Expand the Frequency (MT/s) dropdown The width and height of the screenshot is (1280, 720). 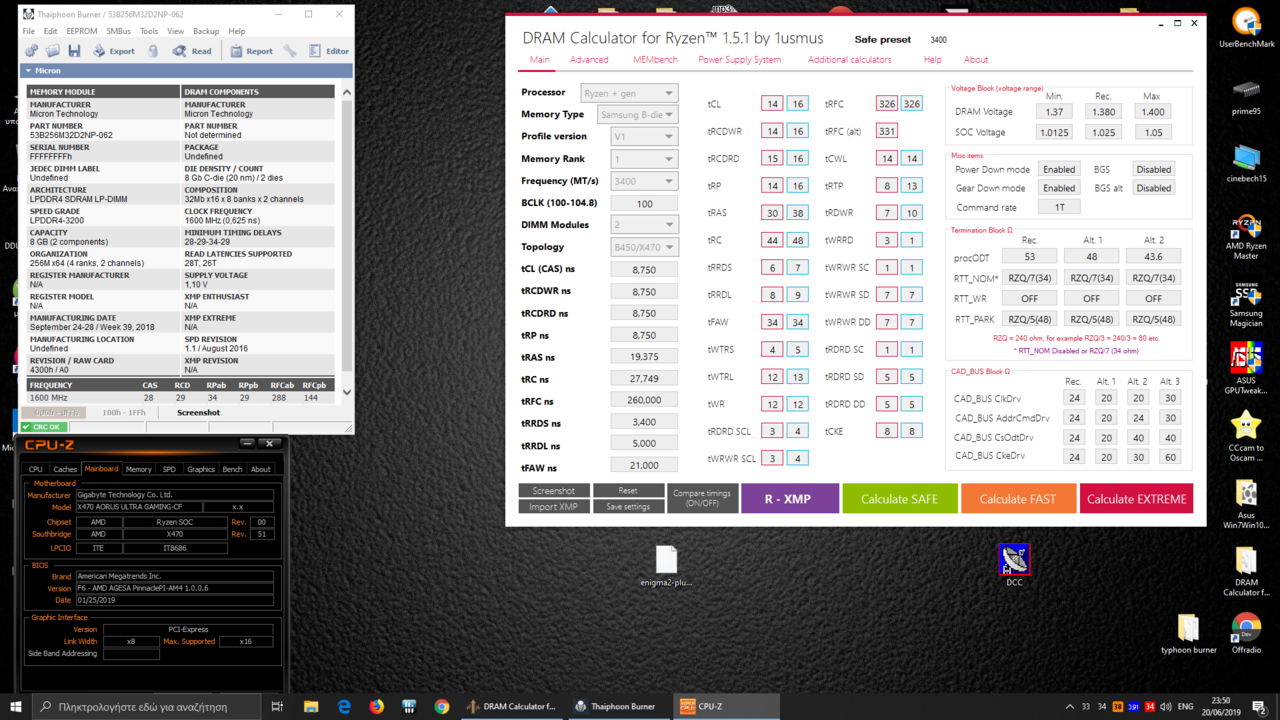click(x=644, y=181)
